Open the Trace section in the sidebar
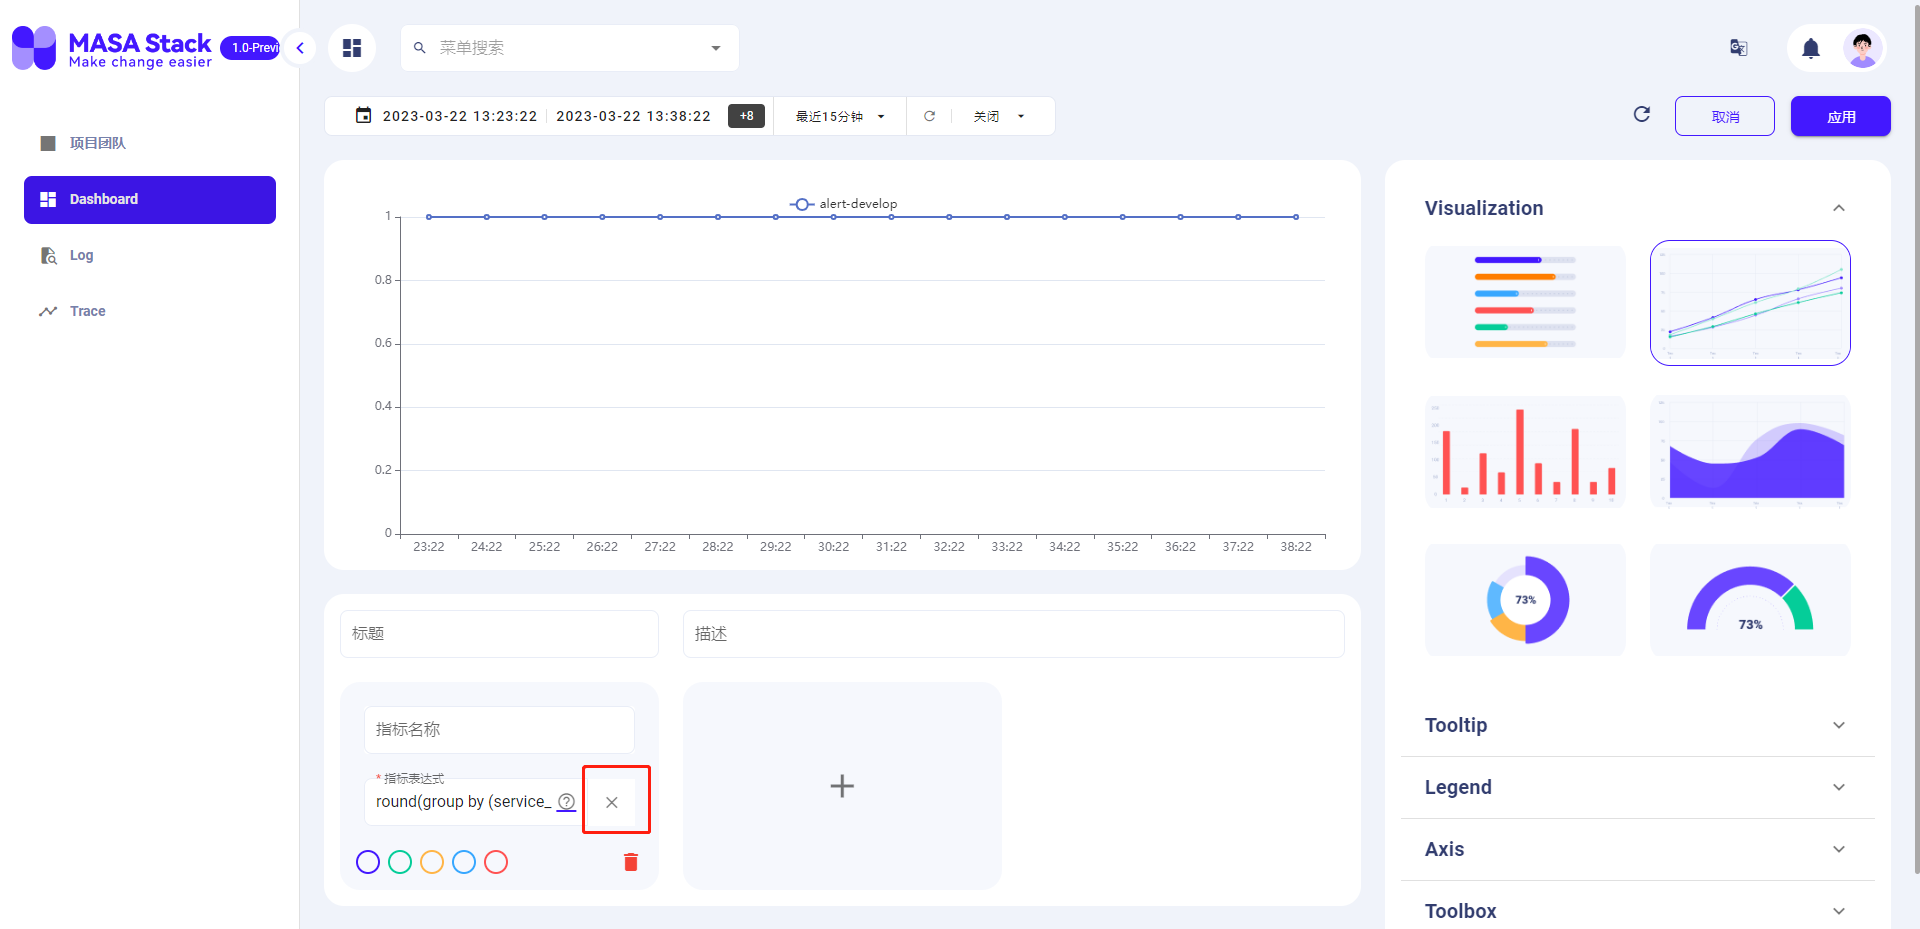1920x929 pixels. 87,311
